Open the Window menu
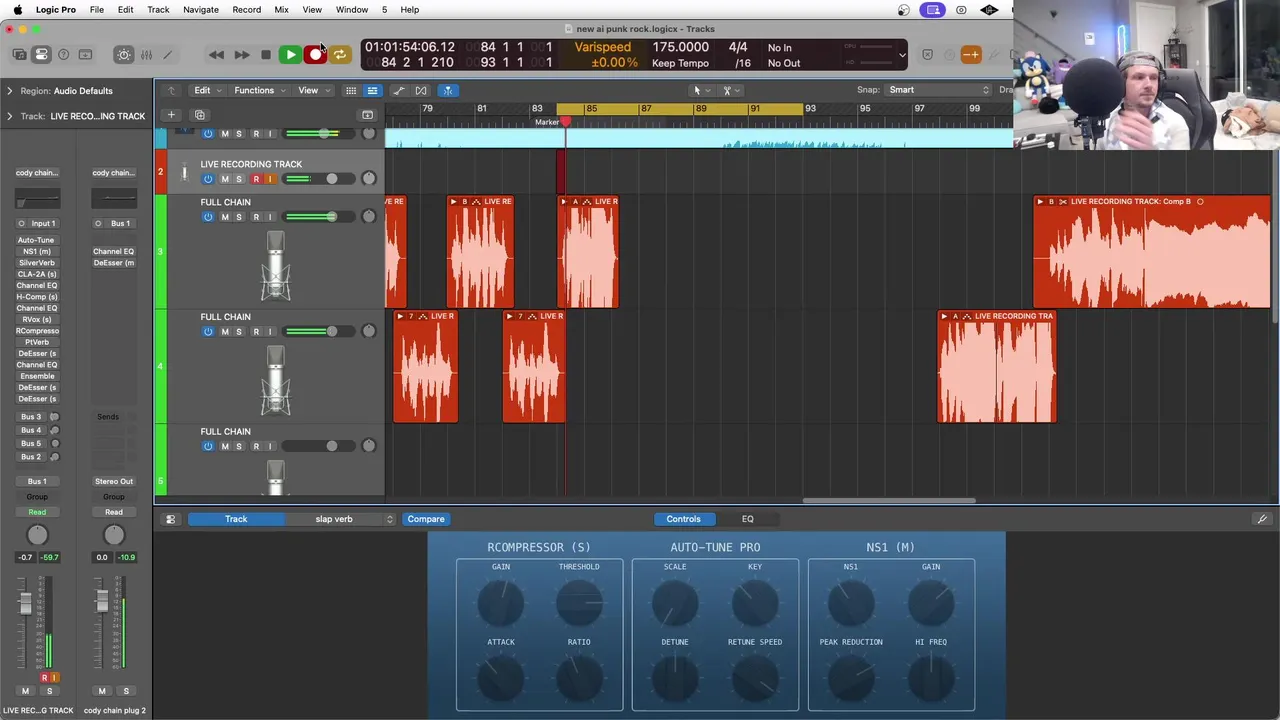1280x720 pixels. tap(352, 9)
